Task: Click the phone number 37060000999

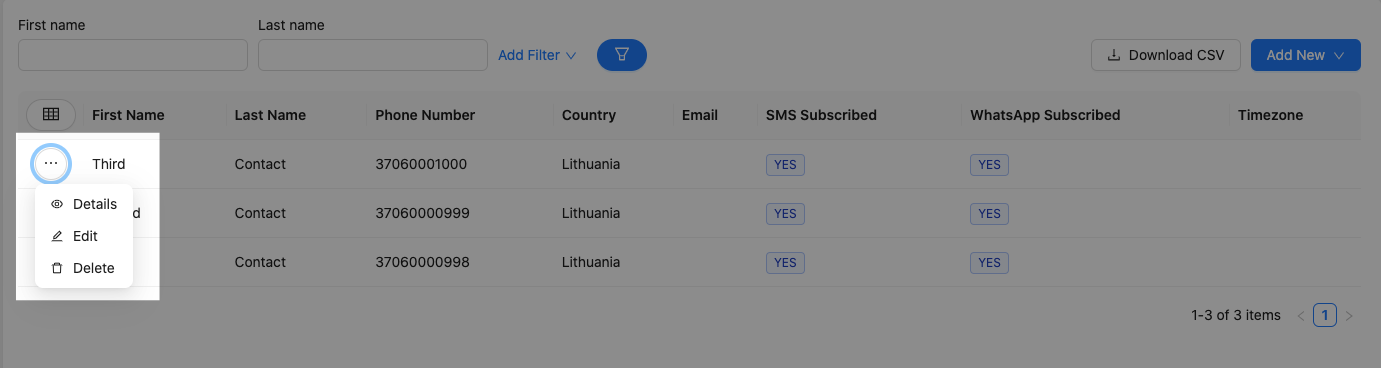Action: [422, 213]
